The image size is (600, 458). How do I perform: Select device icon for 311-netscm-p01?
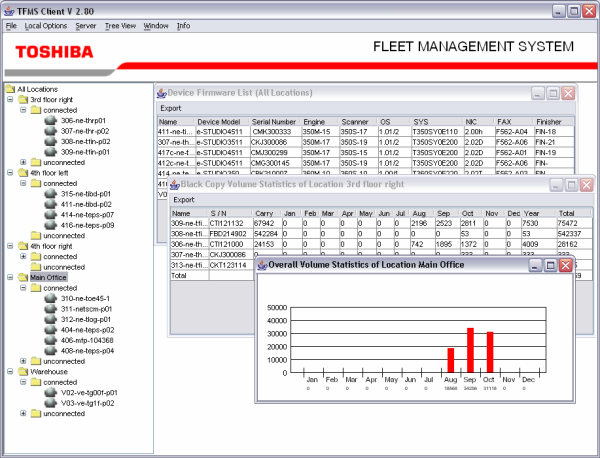(x=51, y=309)
